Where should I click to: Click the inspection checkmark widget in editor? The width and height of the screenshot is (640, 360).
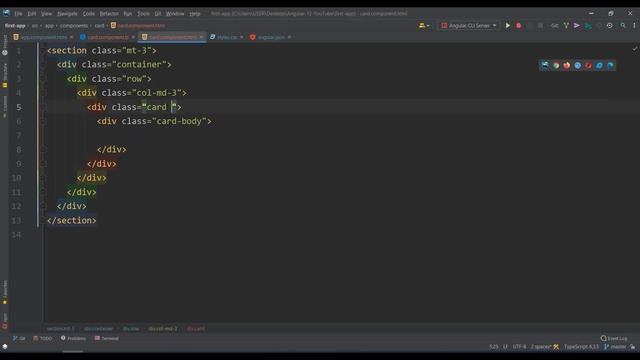635,49
